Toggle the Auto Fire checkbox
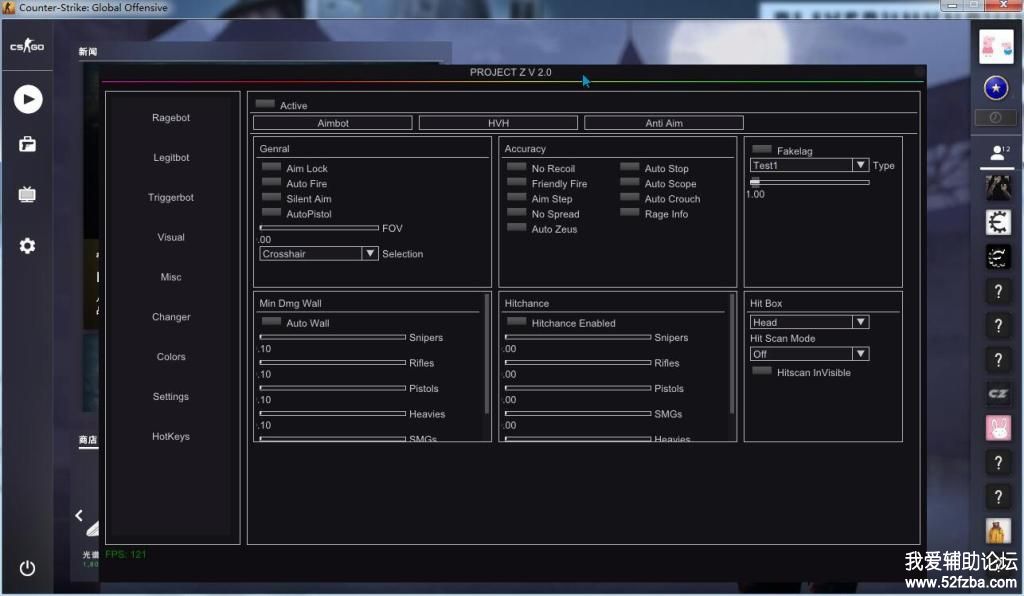The width and height of the screenshot is (1024, 596). pos(271,182)
